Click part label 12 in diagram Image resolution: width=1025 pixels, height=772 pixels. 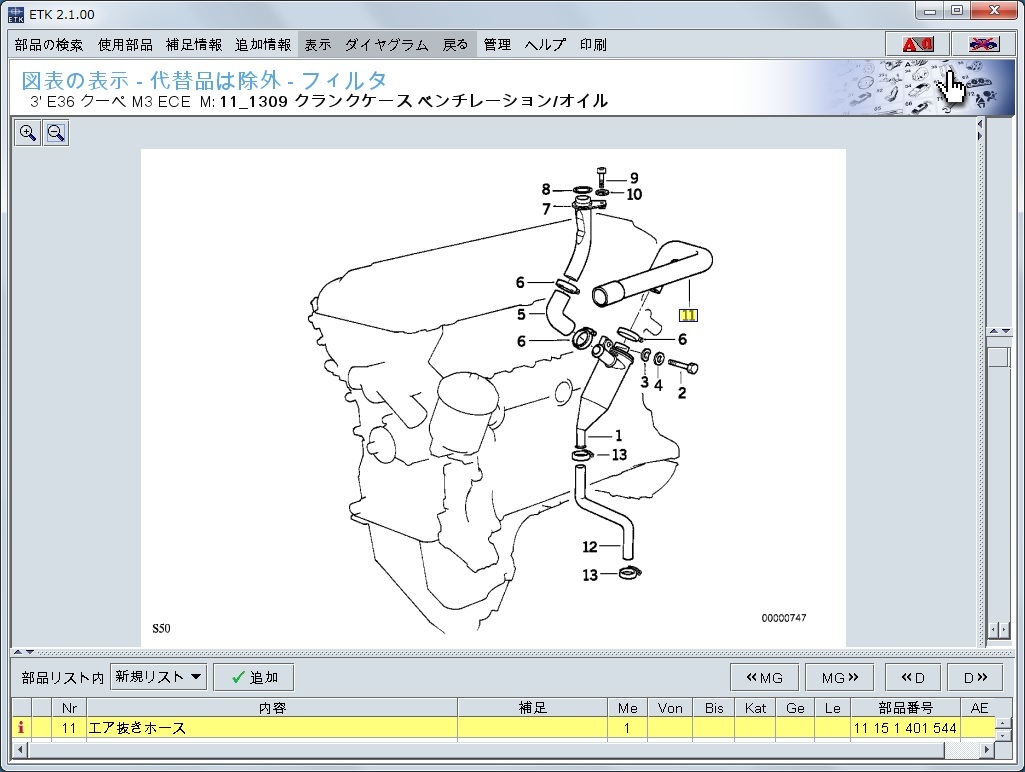(590, 546)
